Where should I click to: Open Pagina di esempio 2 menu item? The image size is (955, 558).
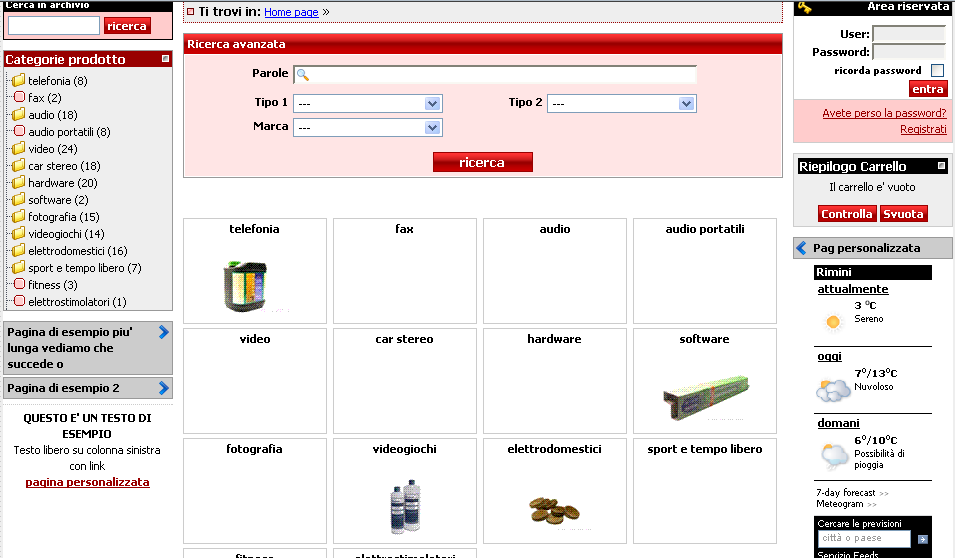click(x=88, y=388)
